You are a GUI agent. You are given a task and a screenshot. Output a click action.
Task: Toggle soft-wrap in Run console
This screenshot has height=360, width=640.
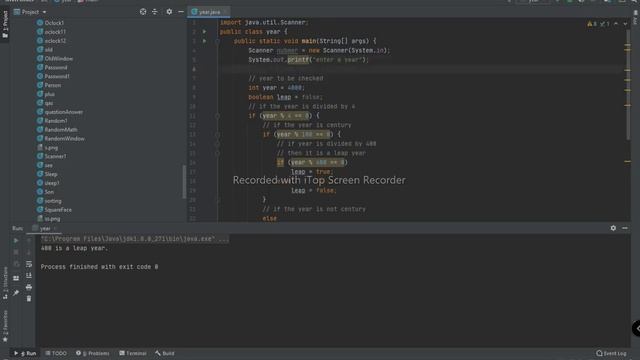pyautogui.click(x=29, y=264)
